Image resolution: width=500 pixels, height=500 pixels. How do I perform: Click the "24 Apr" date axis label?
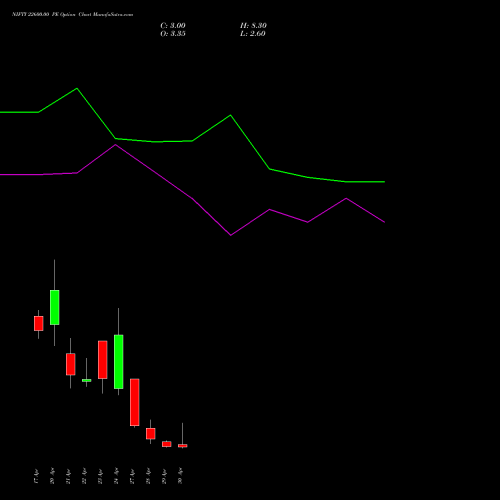point(116,476)
